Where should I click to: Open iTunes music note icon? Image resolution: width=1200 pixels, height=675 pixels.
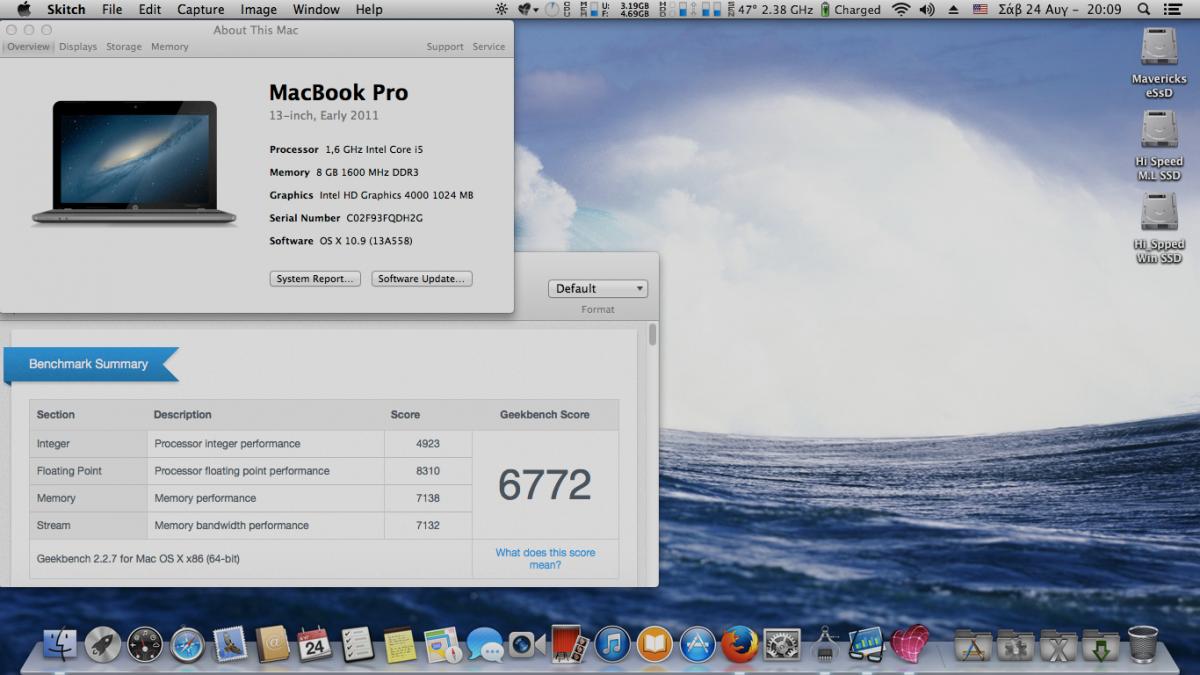pyautogui.click(x=612, y=645)
